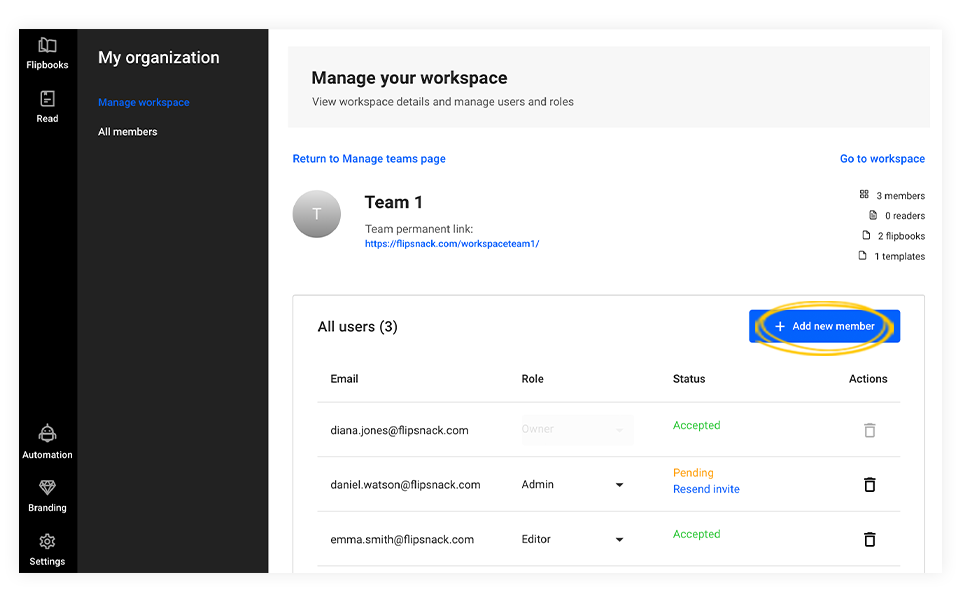
Task: Switch to All members section
Action: pos(127,131)
